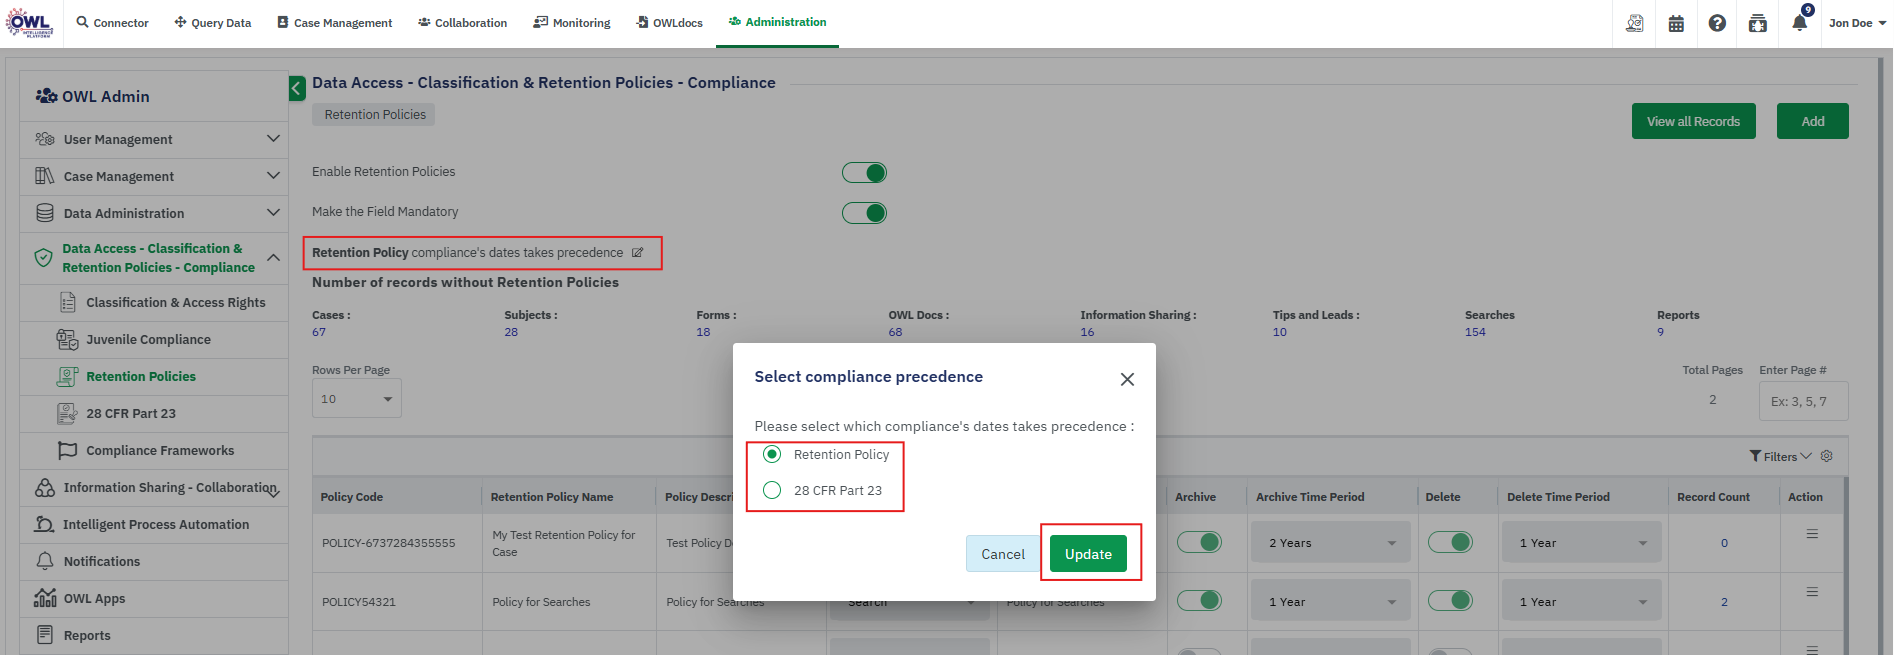Click the Enter Page number field
The width and height of the screenshot is (1894, 655).
1802,401
